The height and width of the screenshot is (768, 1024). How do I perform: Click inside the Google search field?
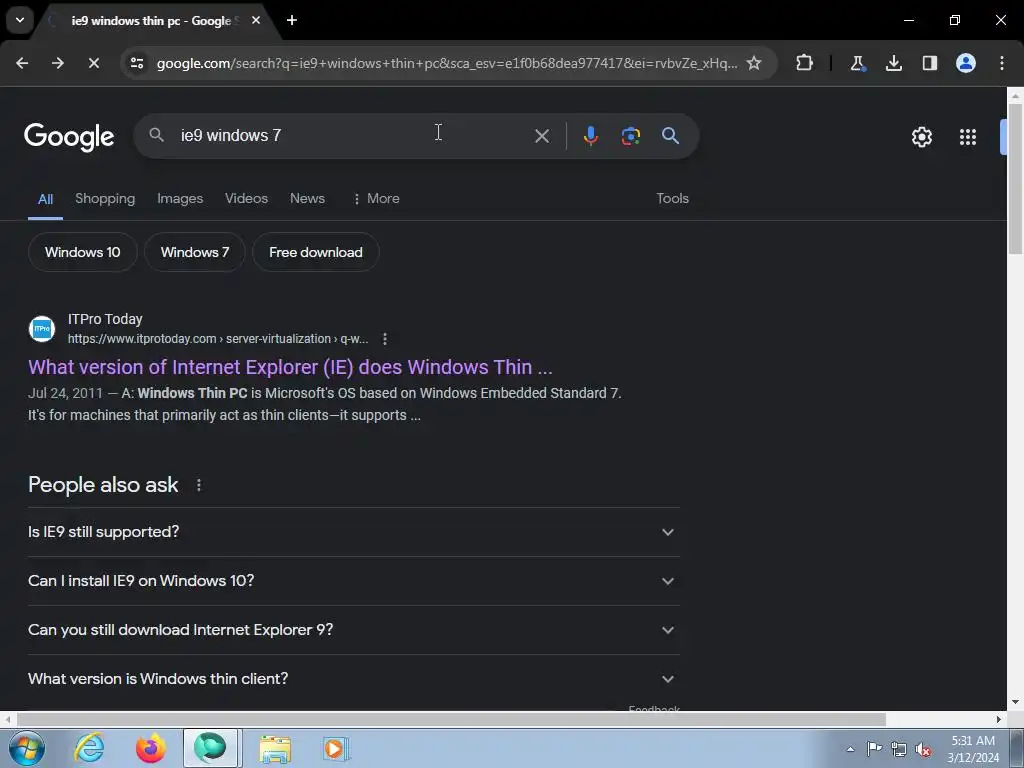353,135
